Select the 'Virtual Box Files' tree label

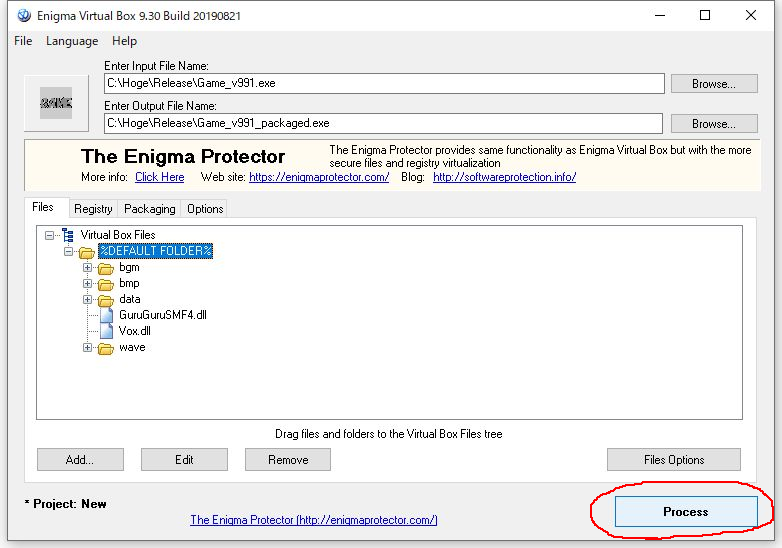click(x=118, y=235)
